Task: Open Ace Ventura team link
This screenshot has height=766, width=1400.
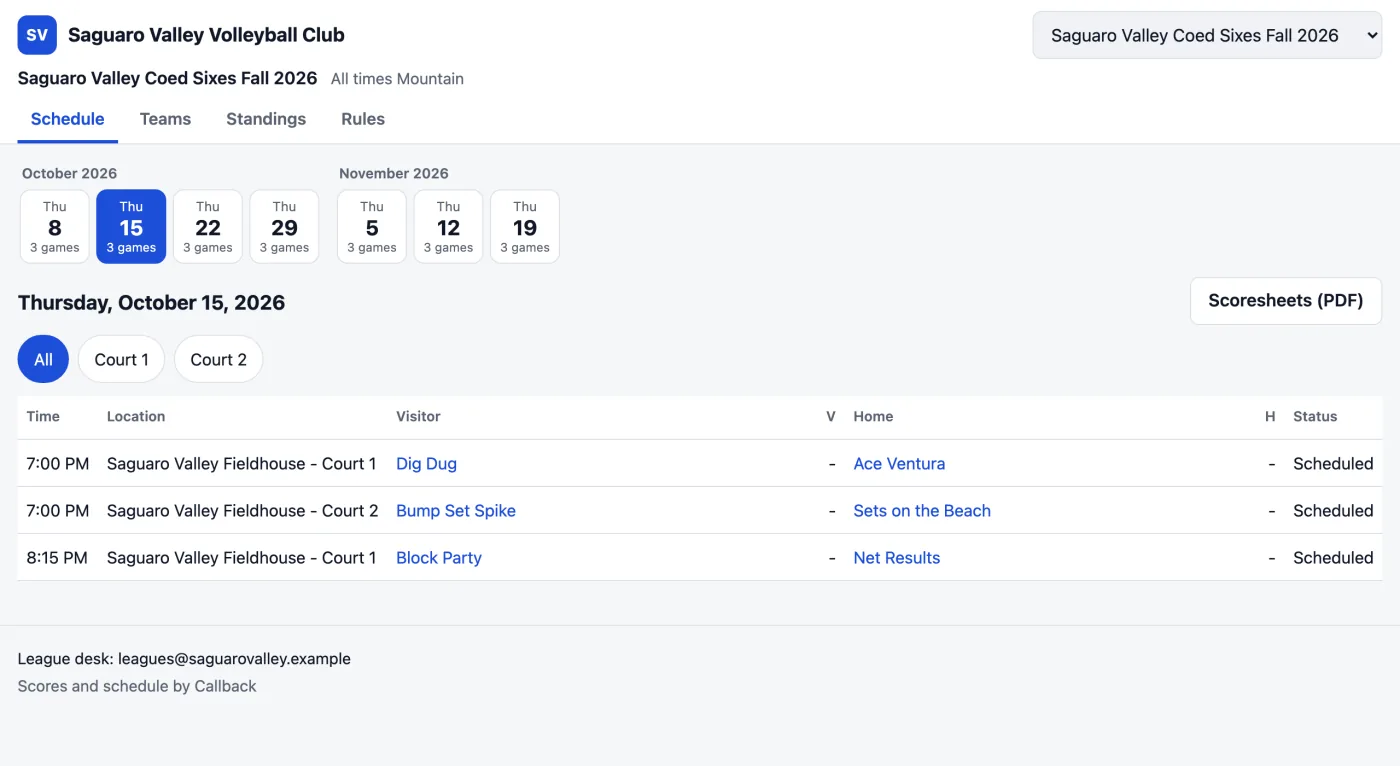Action: (899, 464)
